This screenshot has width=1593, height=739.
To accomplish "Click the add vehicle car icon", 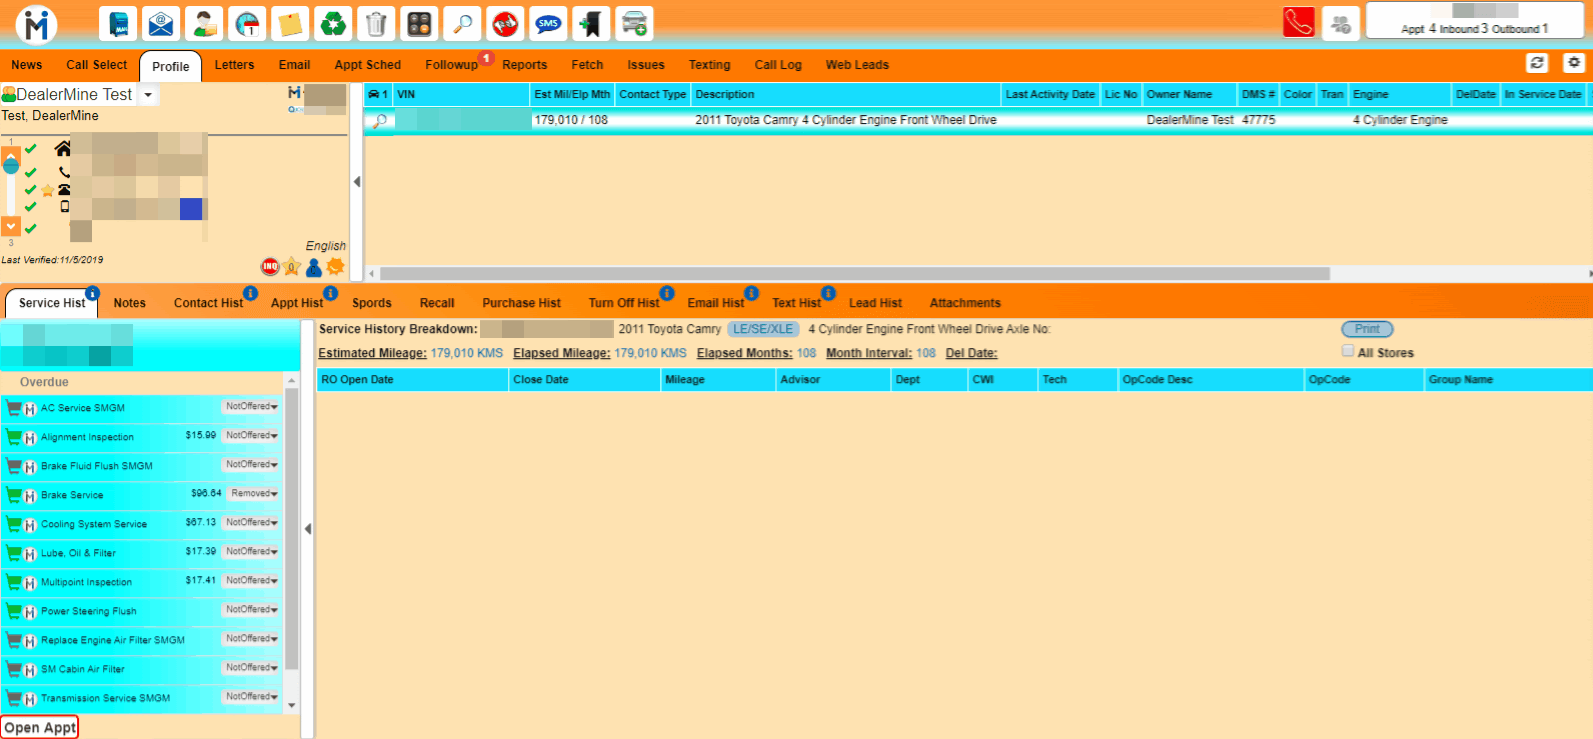I will (634, 24).
